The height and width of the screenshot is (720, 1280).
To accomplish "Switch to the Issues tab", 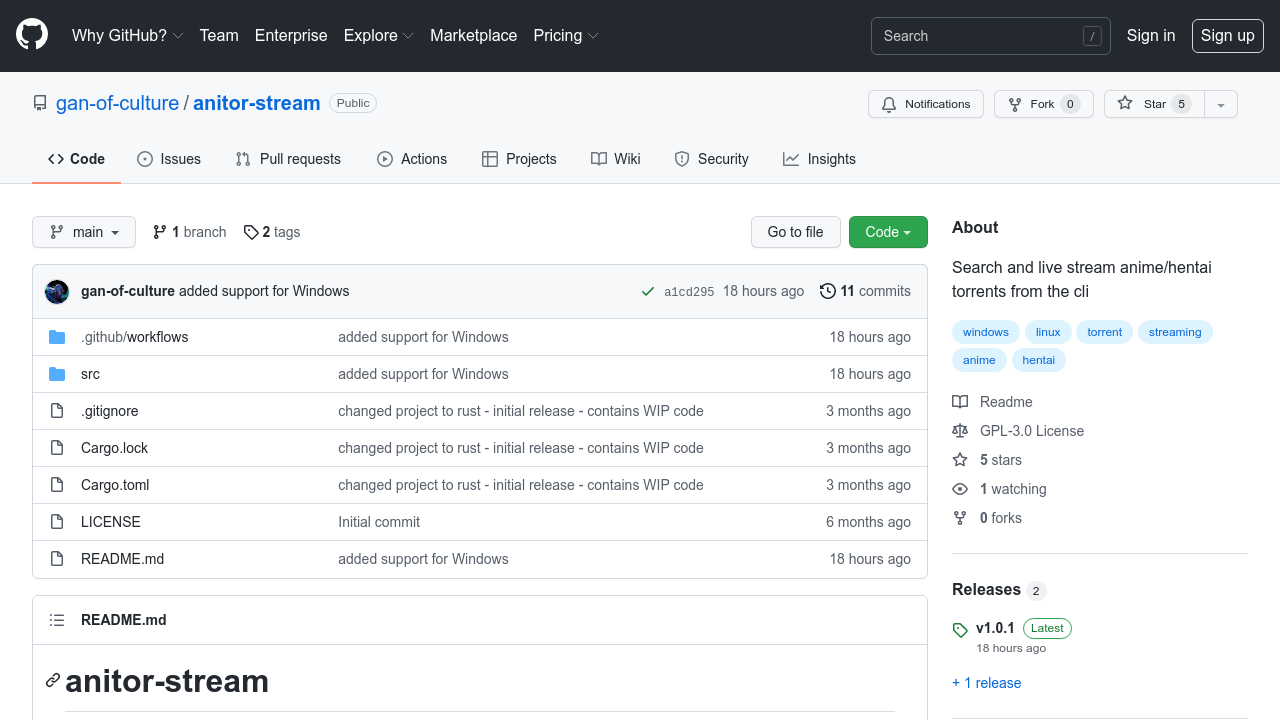I will pyautogui.click(x=169, y=159).
